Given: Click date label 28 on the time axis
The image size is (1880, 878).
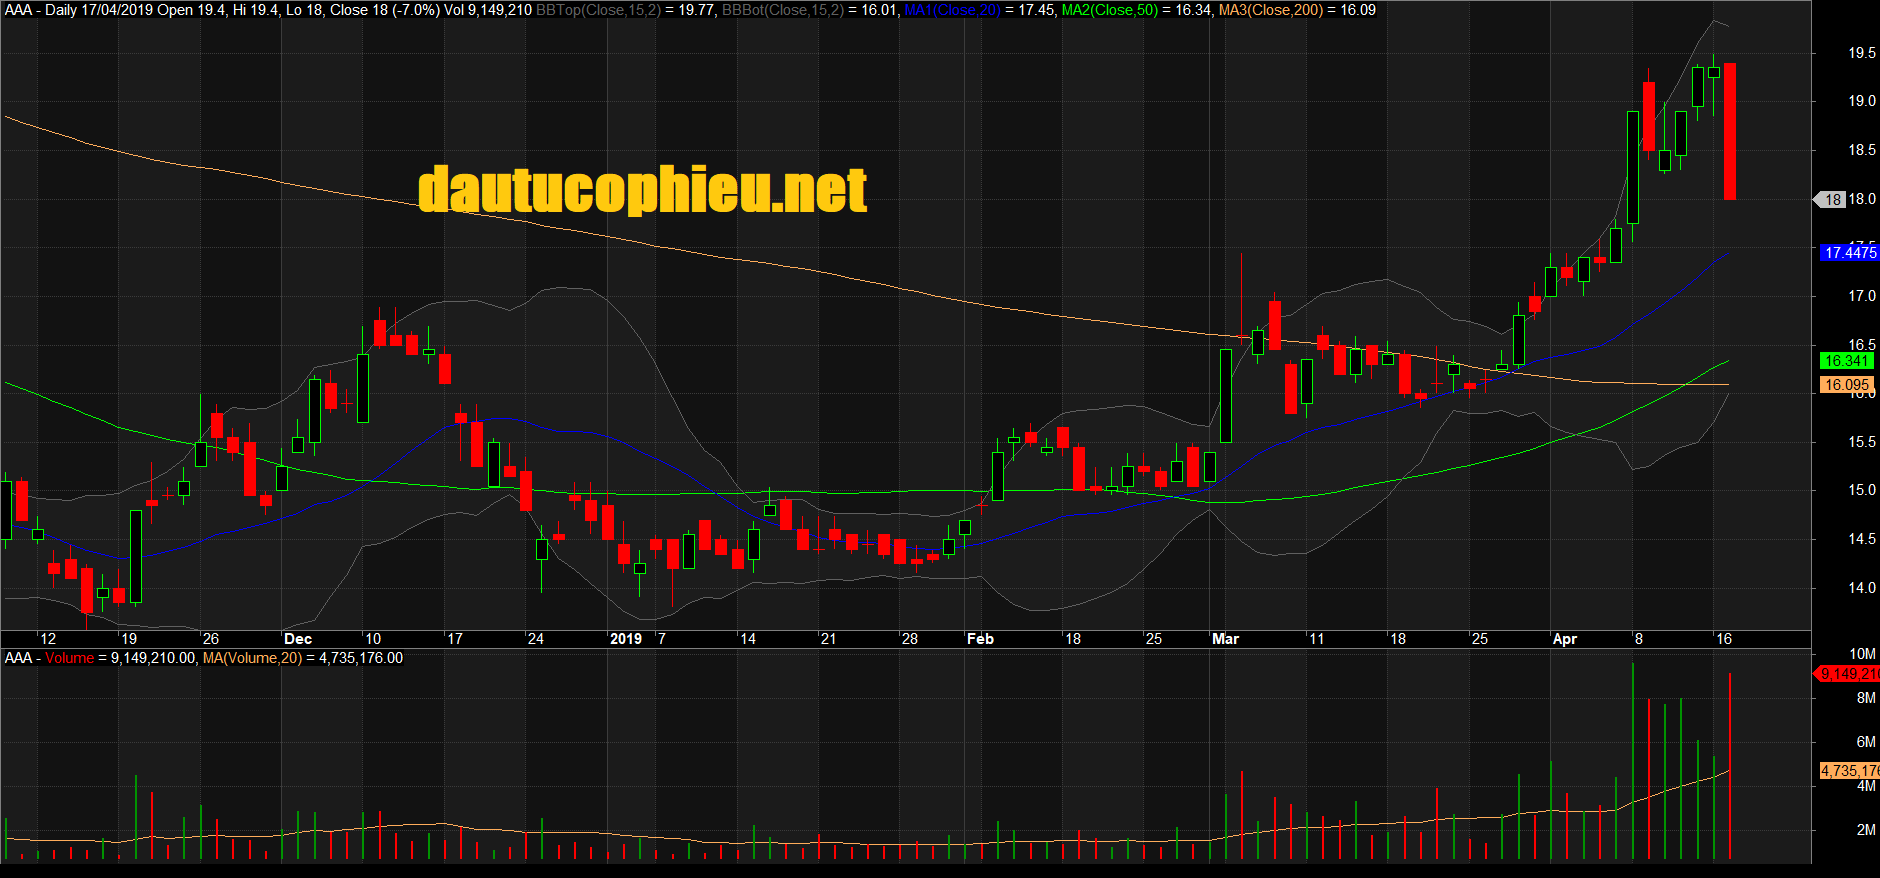Looking at the screenshot, I should pos(909,639).
